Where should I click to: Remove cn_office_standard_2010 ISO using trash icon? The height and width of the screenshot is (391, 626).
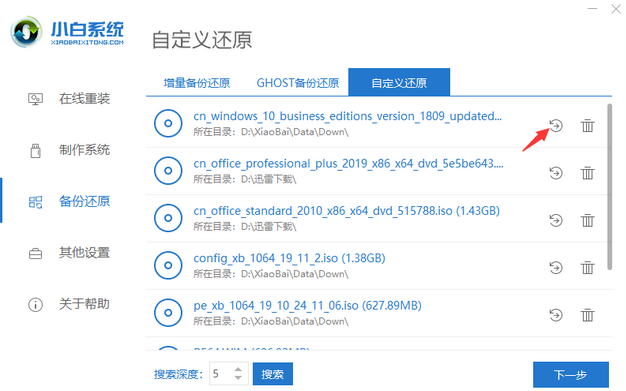point(587,220)
